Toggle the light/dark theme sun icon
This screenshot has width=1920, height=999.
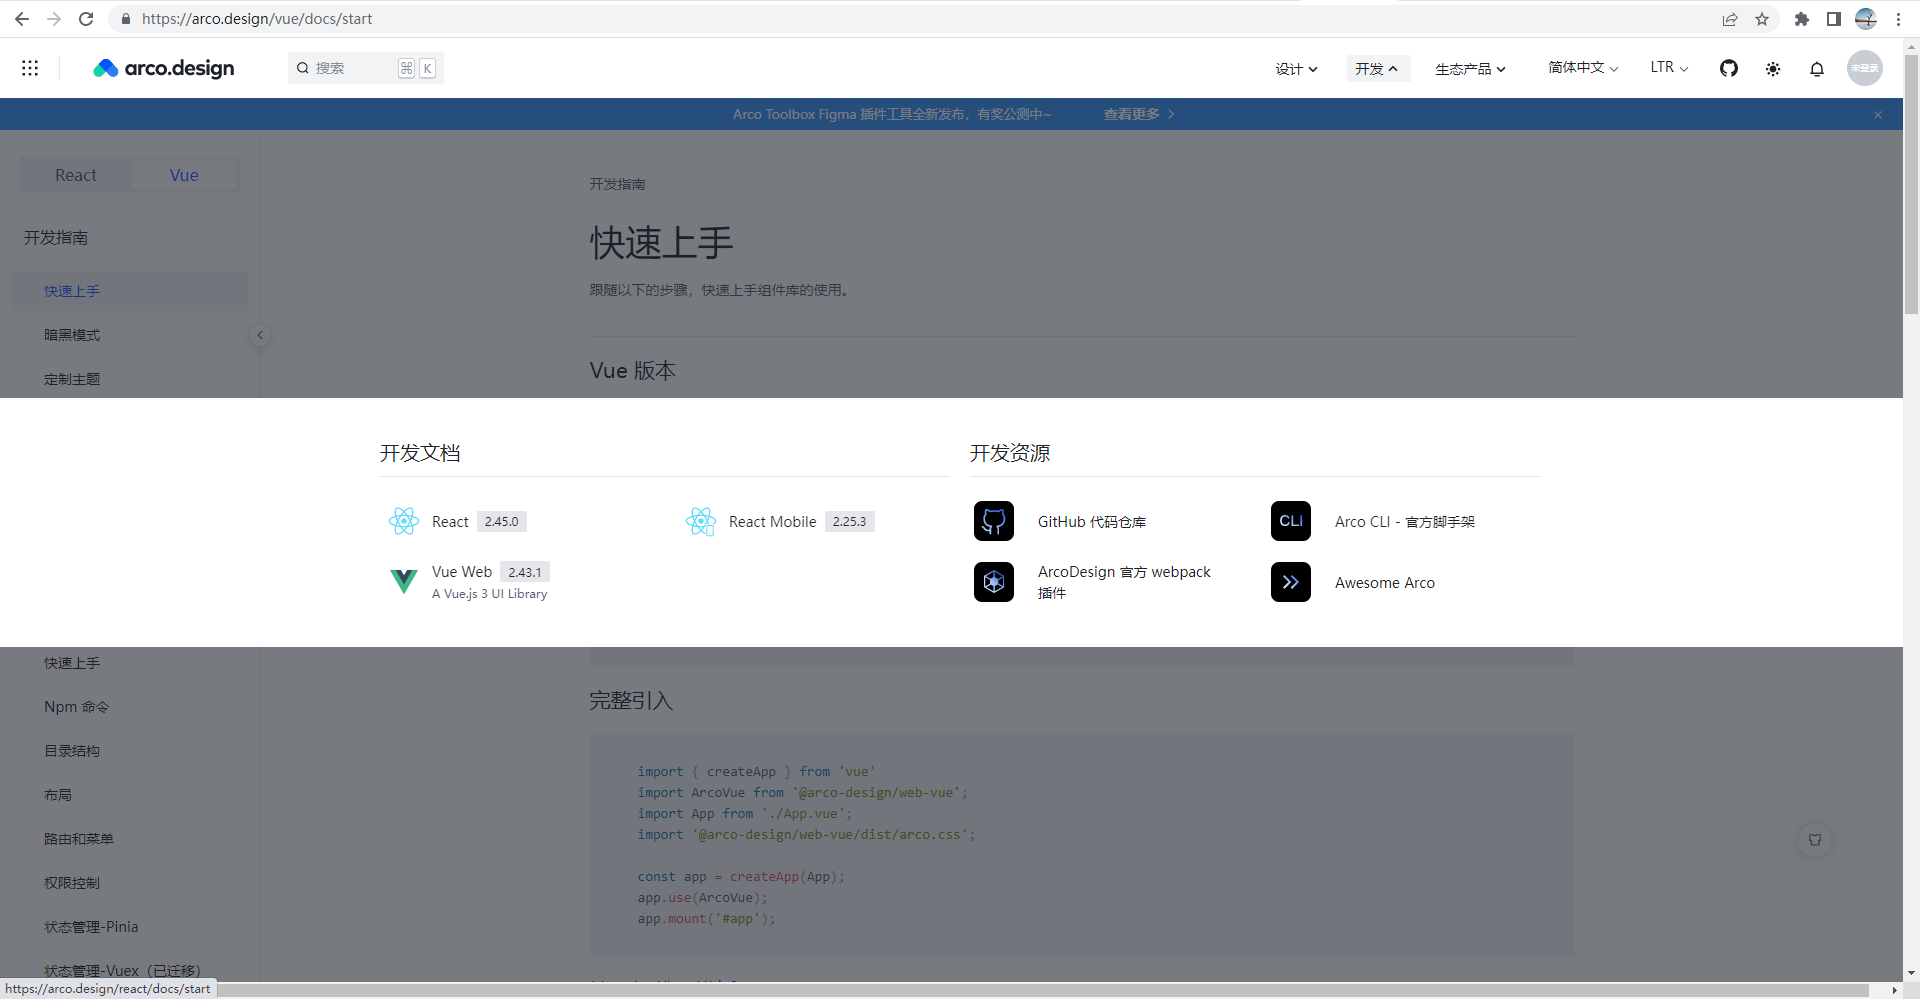tap(1773, 68)
